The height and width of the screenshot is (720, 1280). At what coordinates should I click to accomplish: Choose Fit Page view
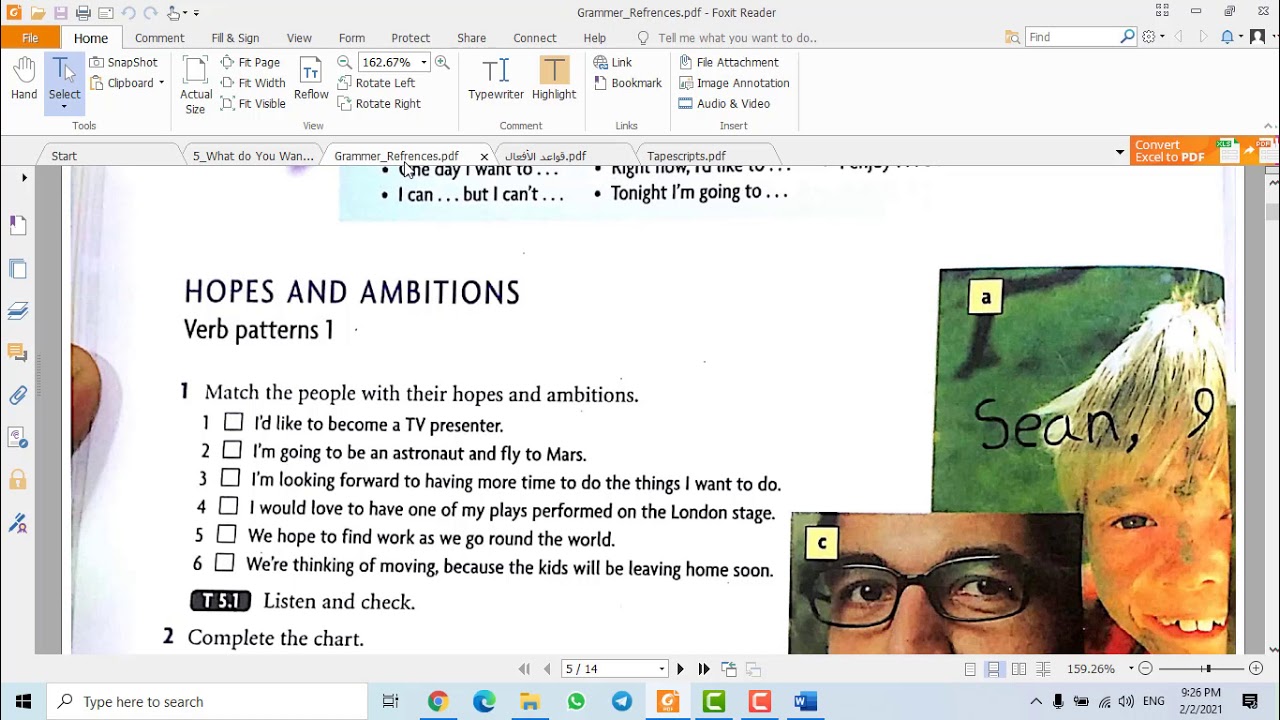pyautogui.click(x=250, y=62)
